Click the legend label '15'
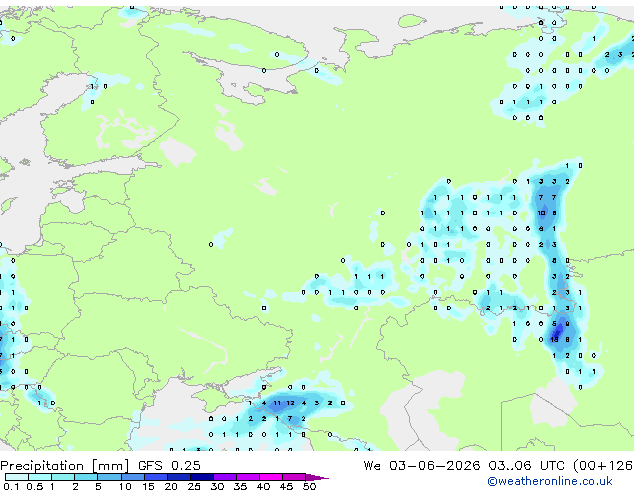The width and height of the screenshot is (634, 490). [148, 486]
